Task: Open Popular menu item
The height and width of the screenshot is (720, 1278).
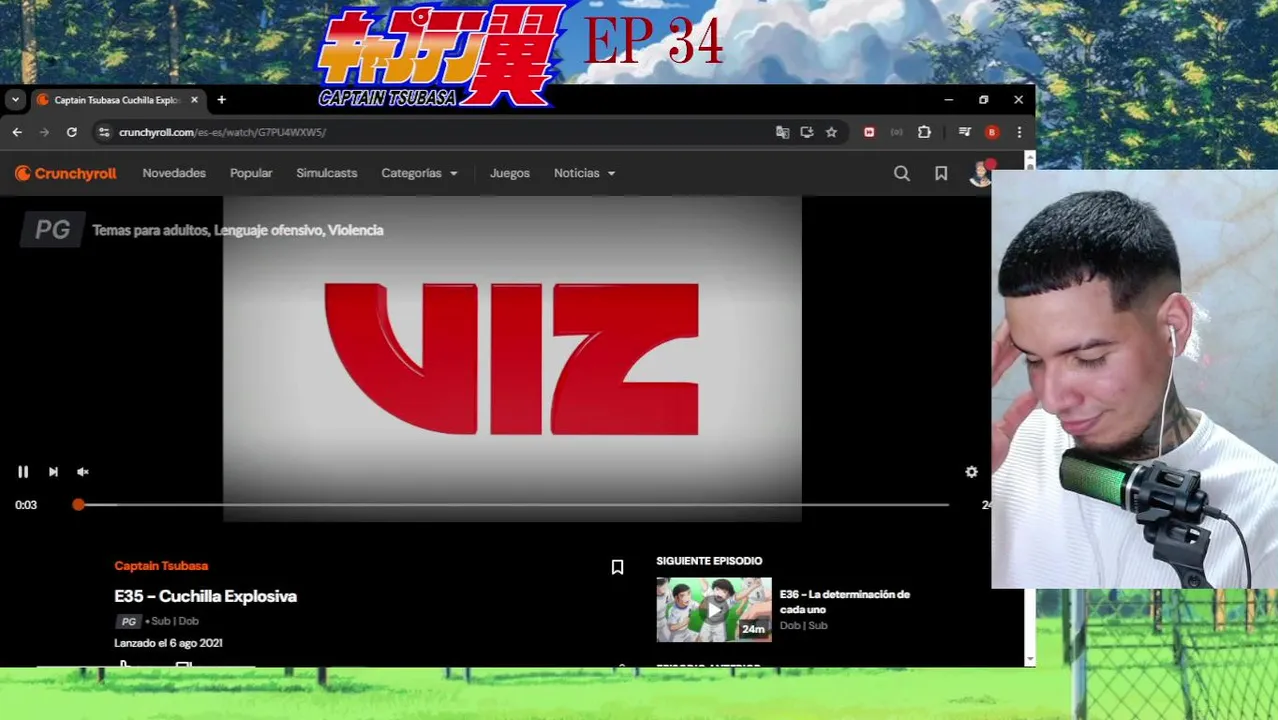Action: pyautogui.click(x=251, y=173)
